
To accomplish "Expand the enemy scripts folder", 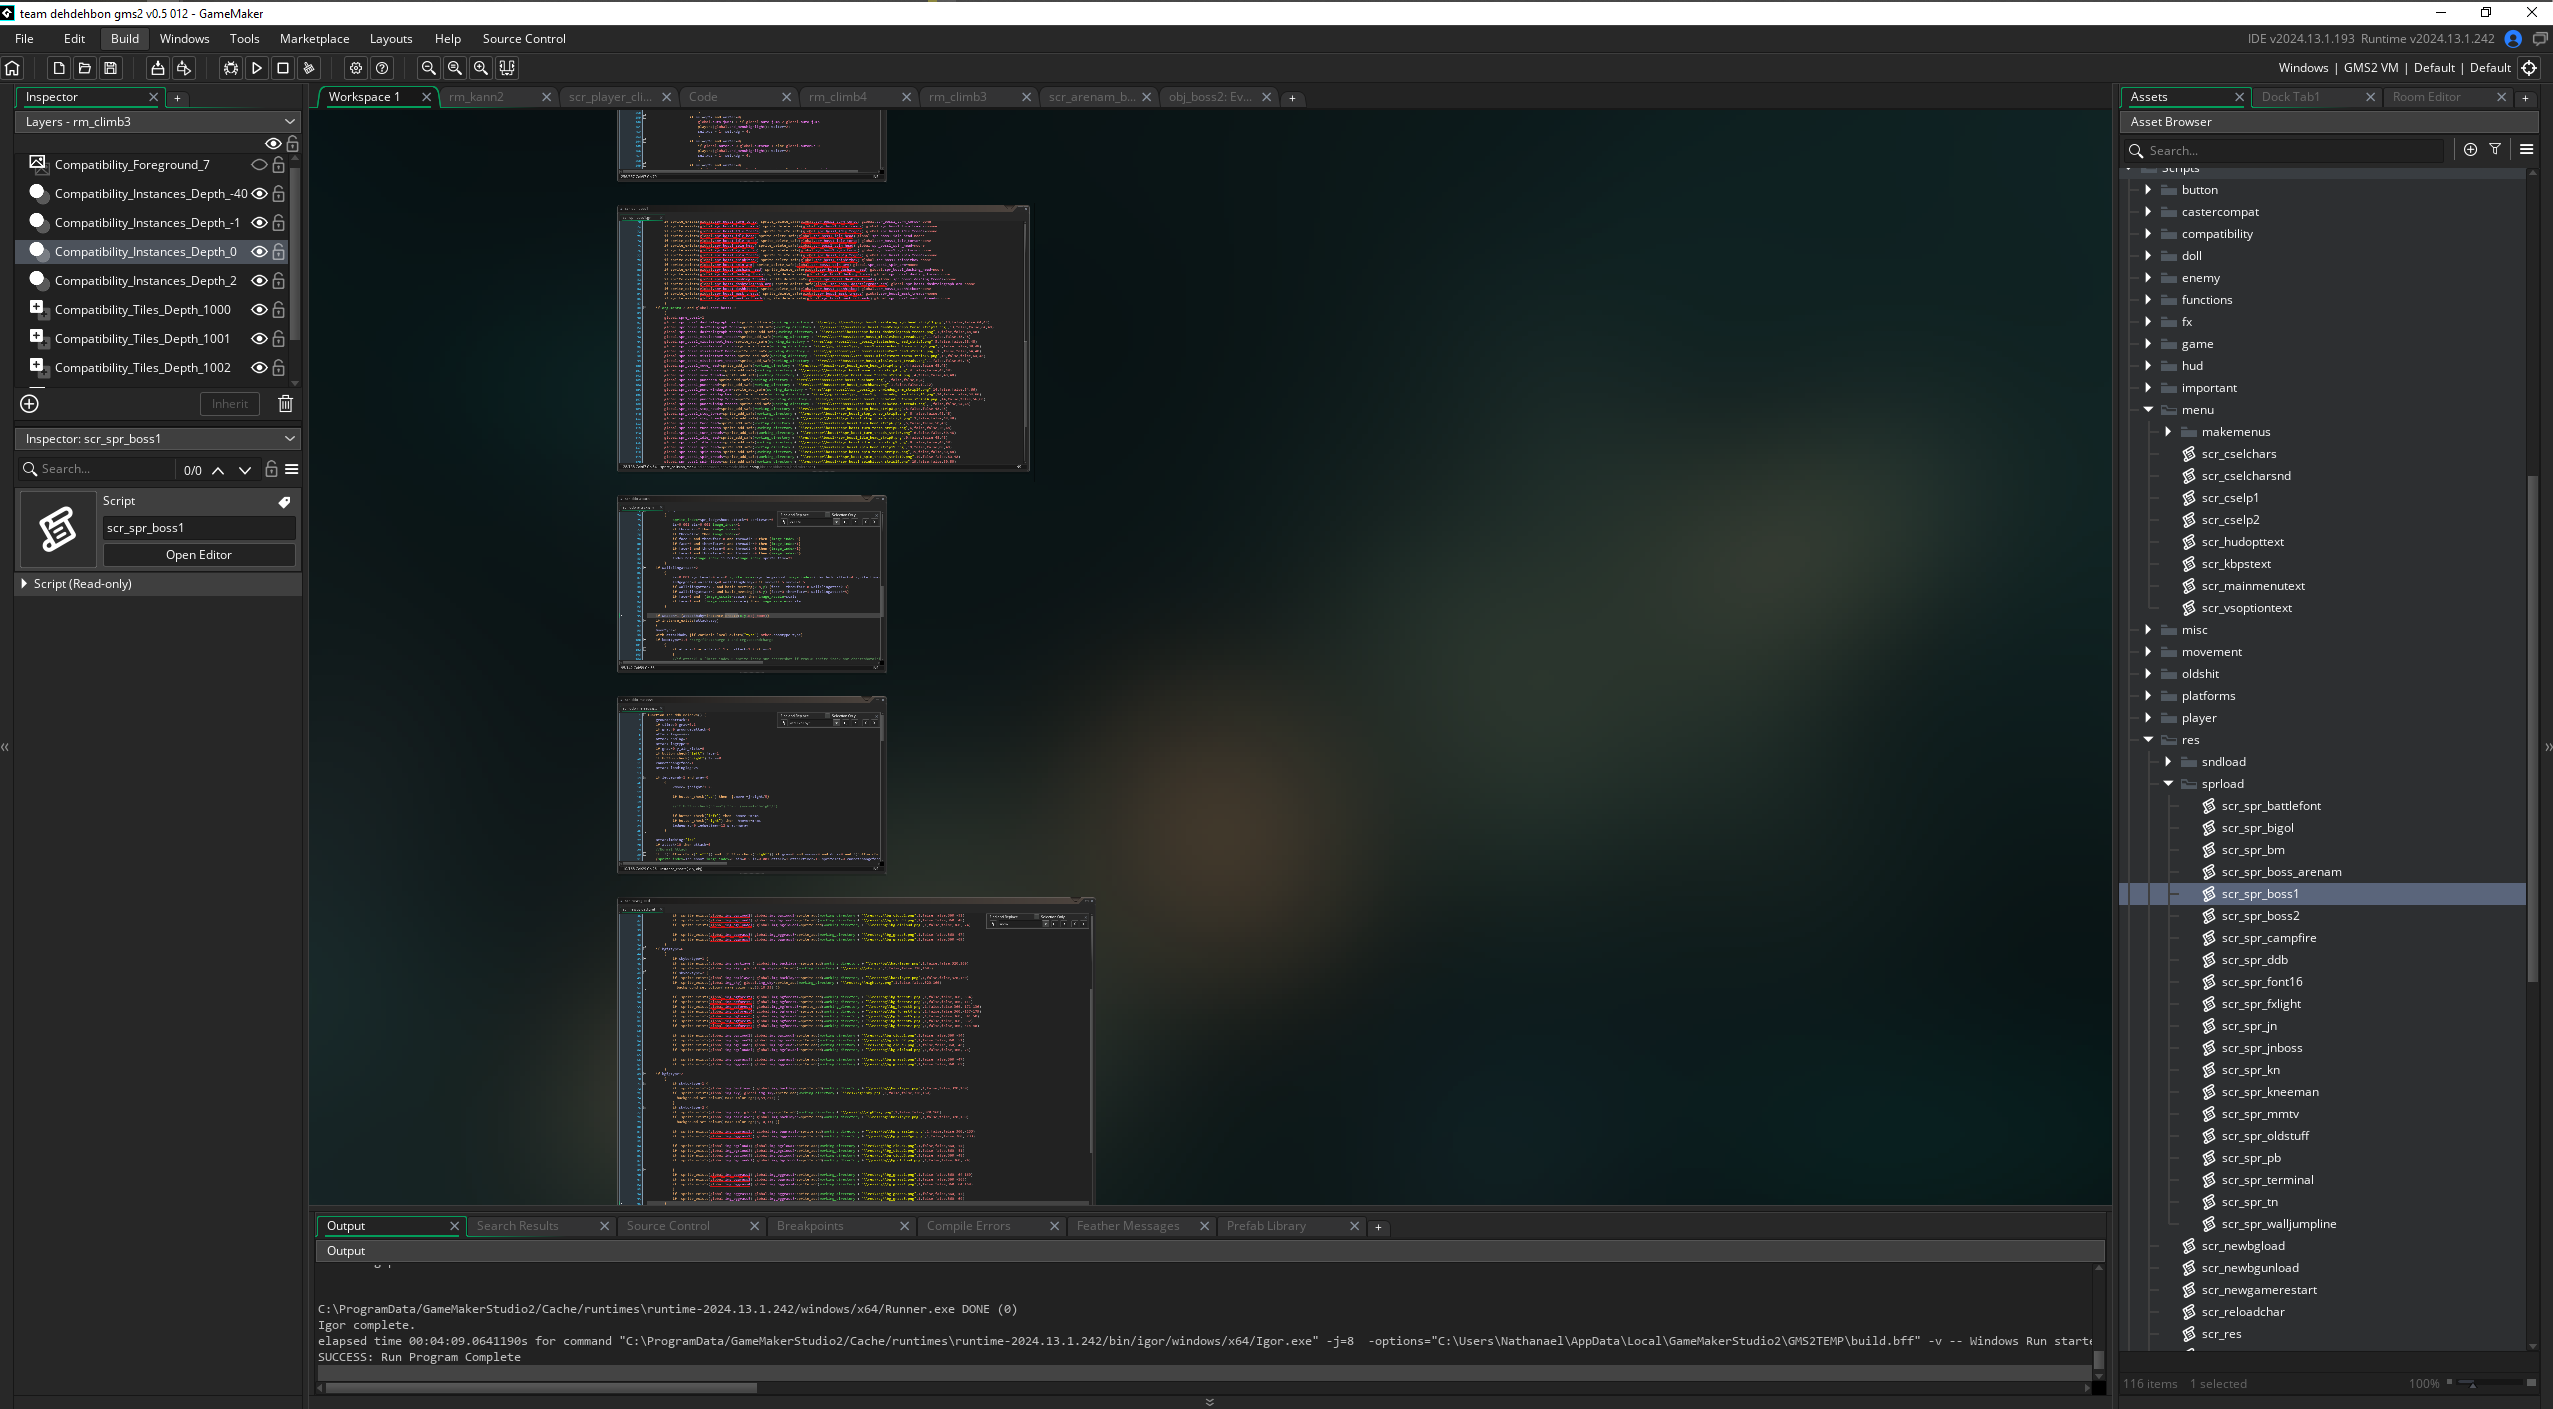I will click(x=2148, y=278).
